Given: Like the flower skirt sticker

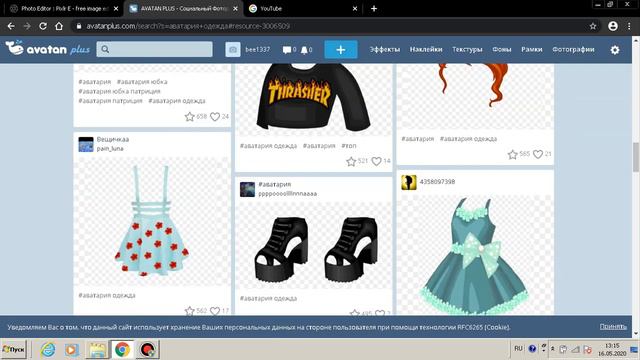Looking at the screenshot, I should (x=215, y=311).
